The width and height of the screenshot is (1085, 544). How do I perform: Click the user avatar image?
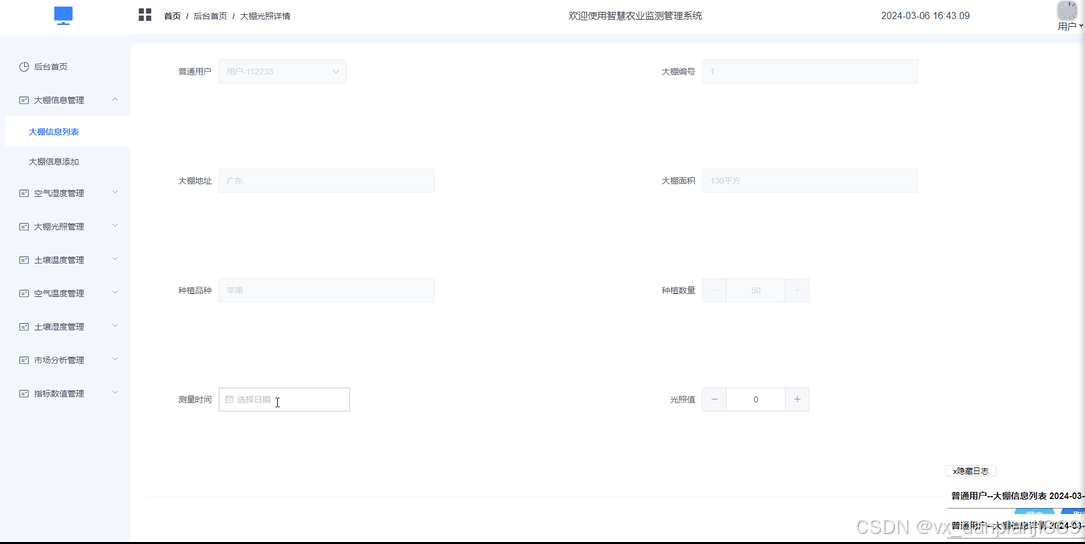pos(1068,10)
